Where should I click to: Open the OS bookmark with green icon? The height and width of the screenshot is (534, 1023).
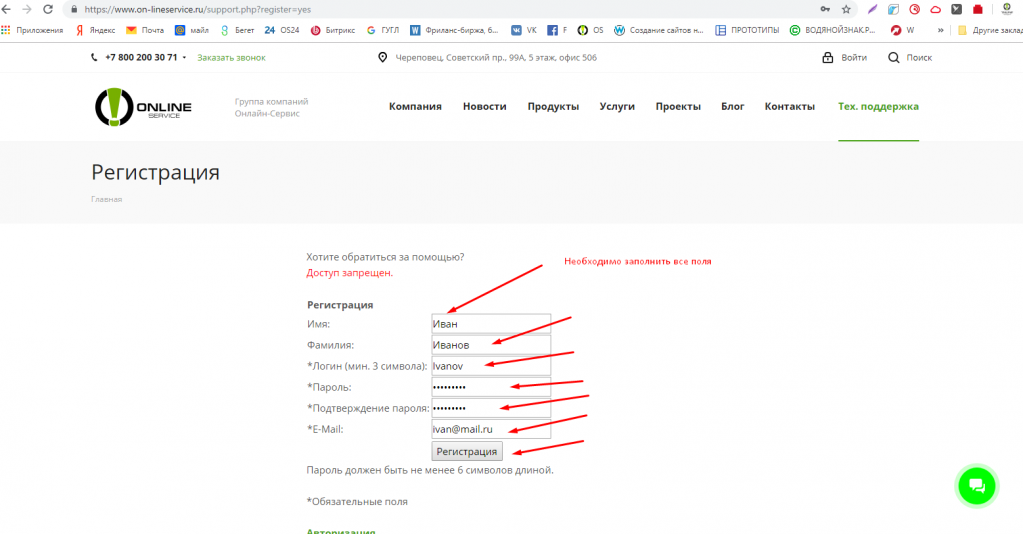click(590, 30)
